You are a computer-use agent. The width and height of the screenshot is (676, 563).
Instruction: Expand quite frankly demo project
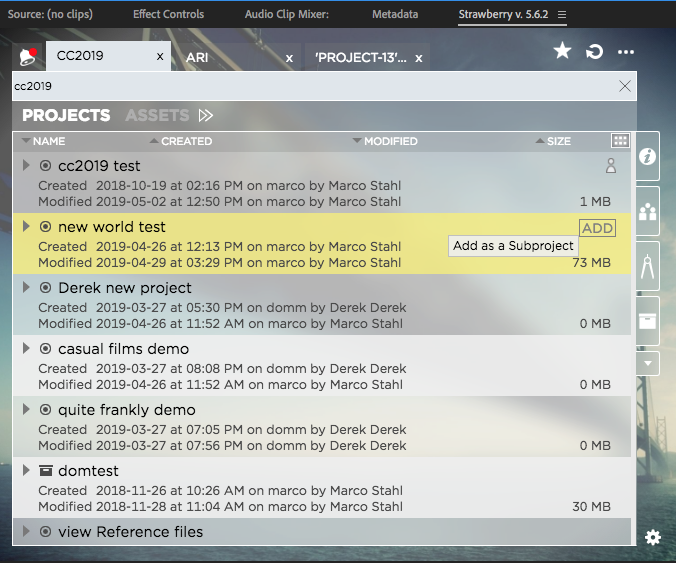[26, 409]
